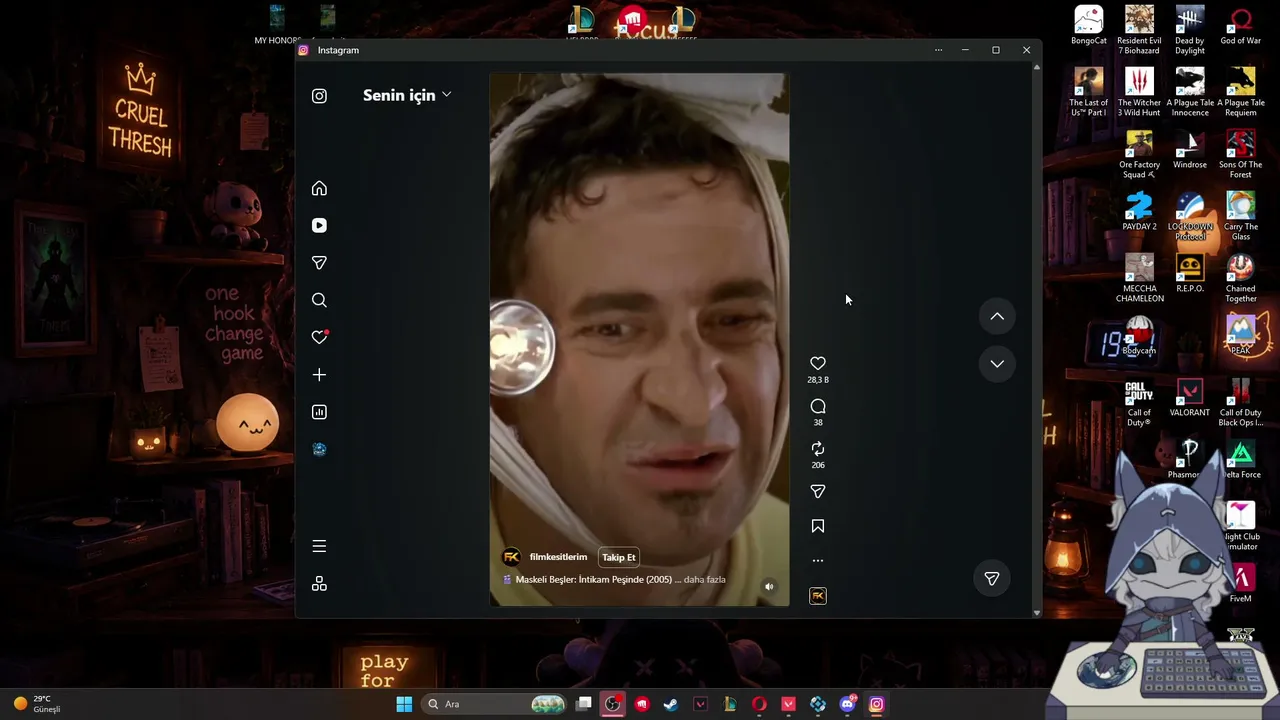Toggle the reel's sound with speaker icon
Viewport: 1280px width, 720px height.
(769, 587)
